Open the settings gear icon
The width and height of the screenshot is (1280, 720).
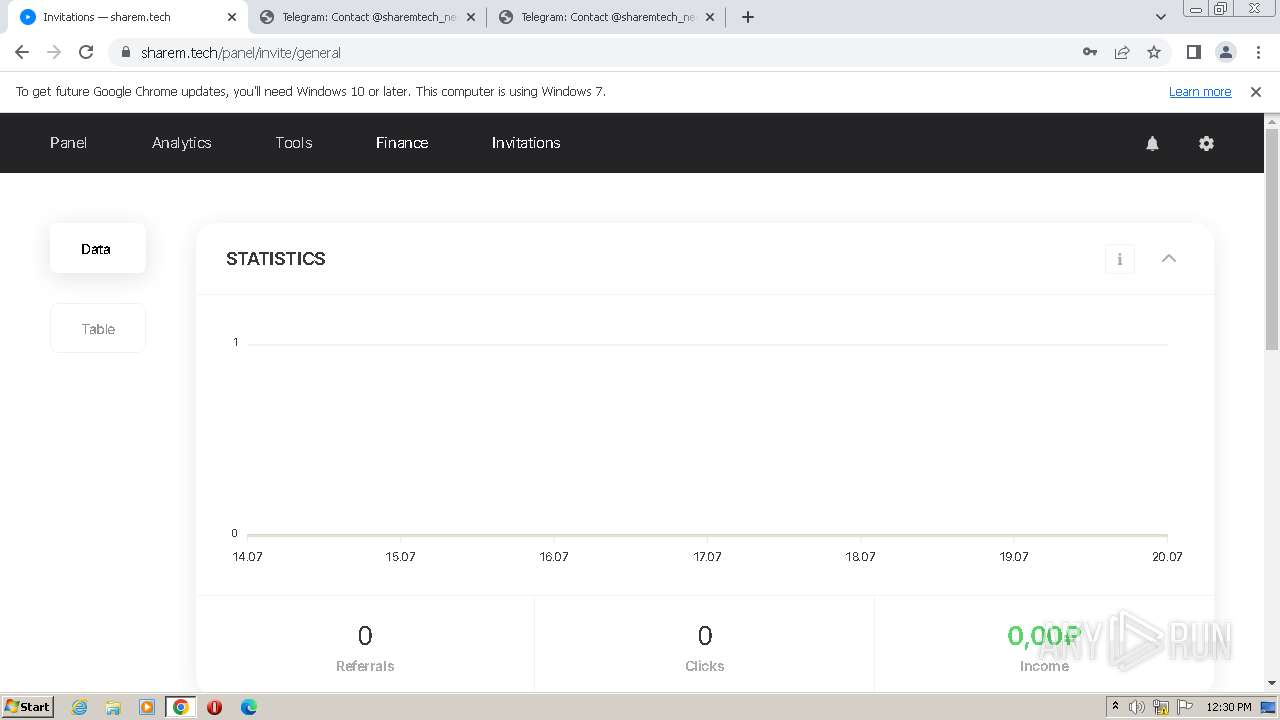pos(1206,143)
